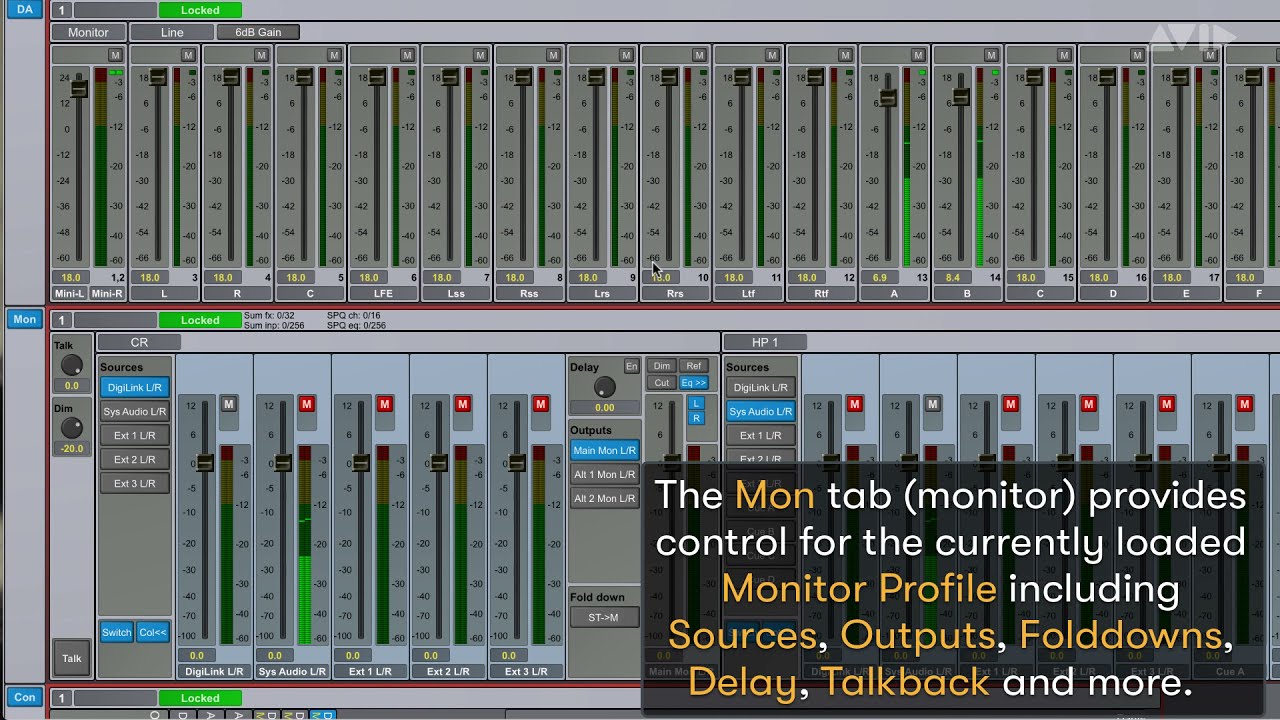The image size is (1280, 720).
Task: Click the DigiLink L/R fader handle in CR
Action: [204, 463]
